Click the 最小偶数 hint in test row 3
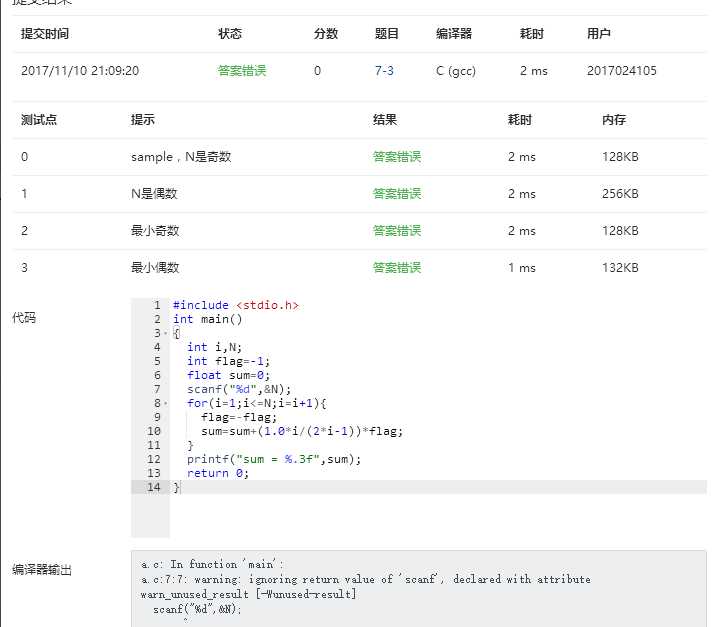Viewport: 719px width, 627px height. 155,268
